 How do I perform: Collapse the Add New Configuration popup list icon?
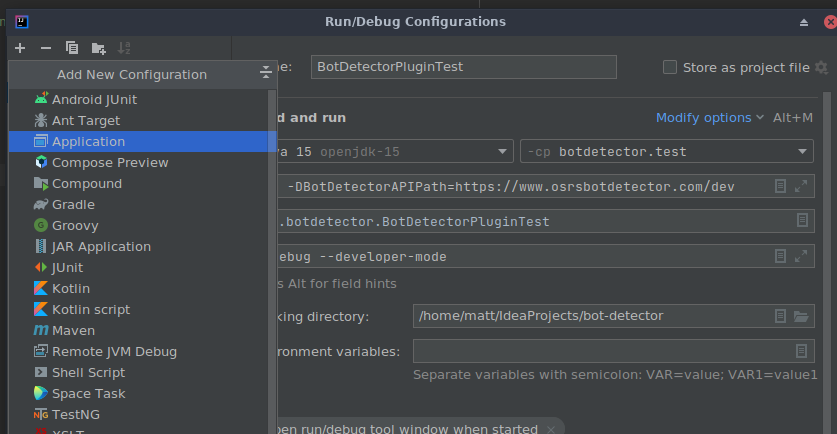click(x=265, y=72)
